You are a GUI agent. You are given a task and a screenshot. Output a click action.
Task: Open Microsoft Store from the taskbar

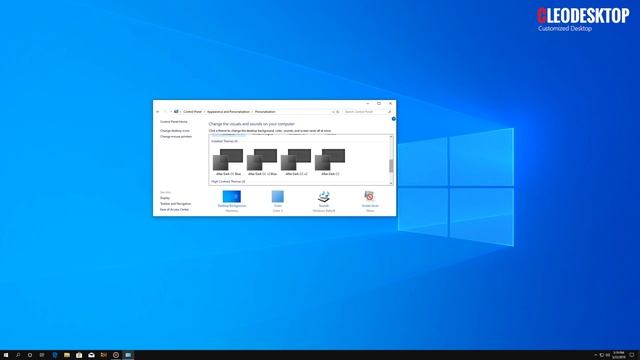(x=79, y=355)
